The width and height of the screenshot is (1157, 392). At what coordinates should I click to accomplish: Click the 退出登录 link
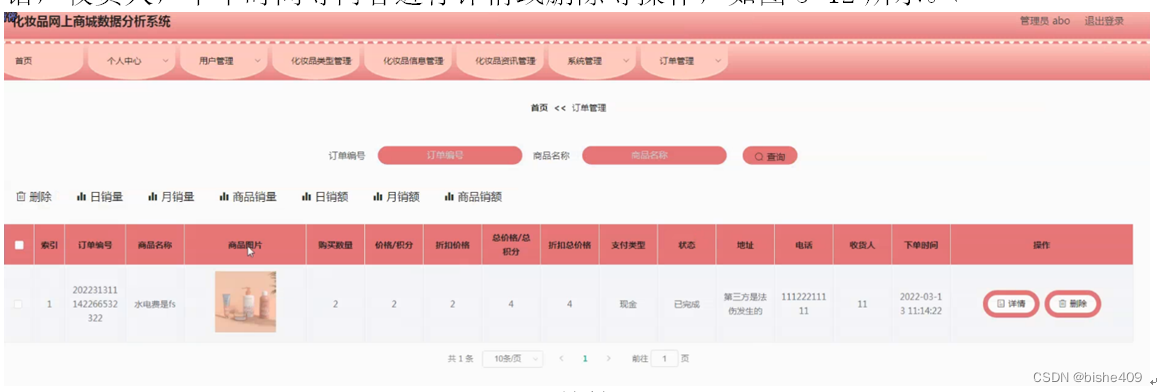(x=1104, y=21)
